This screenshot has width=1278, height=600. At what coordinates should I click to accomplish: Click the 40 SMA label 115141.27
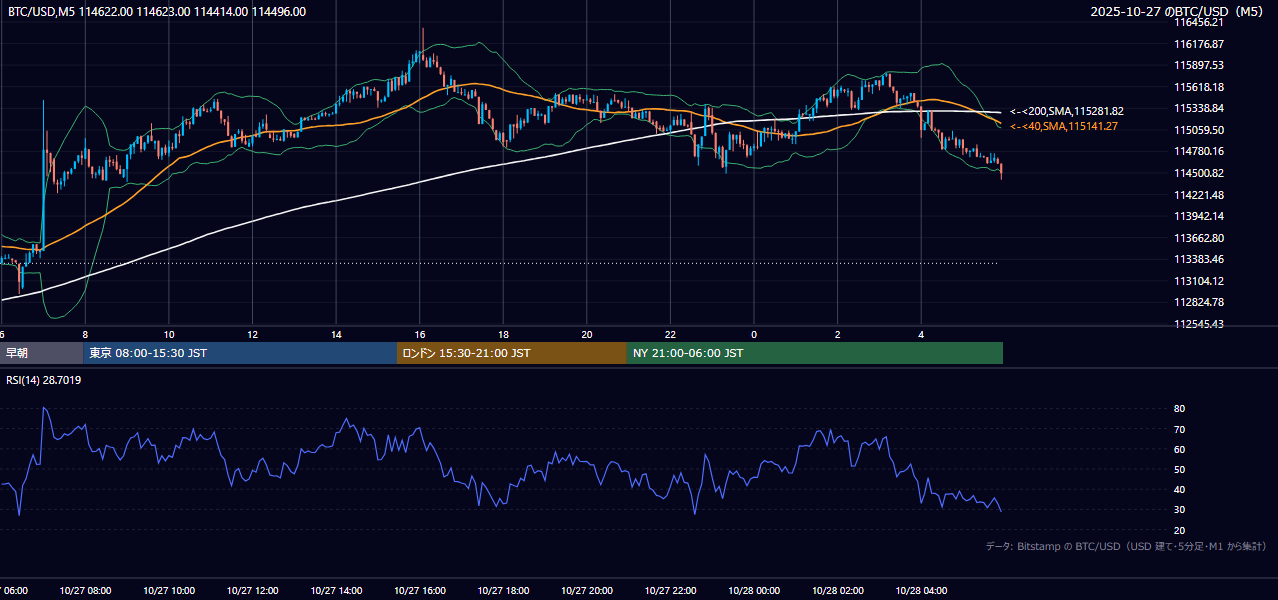click(1064, 126)
